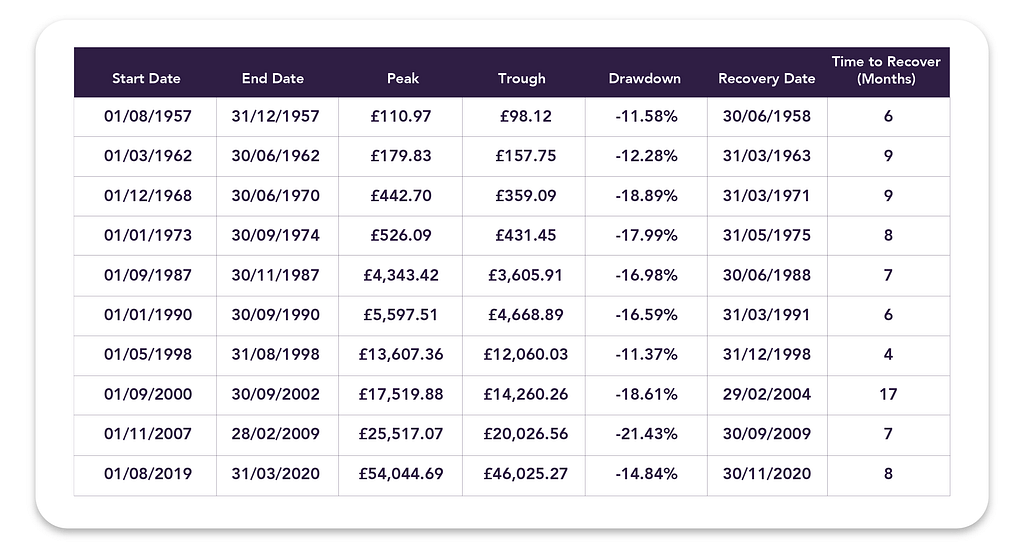Click the -18.89% drawdown cell

pyautogui.click(x=646, y=196)
